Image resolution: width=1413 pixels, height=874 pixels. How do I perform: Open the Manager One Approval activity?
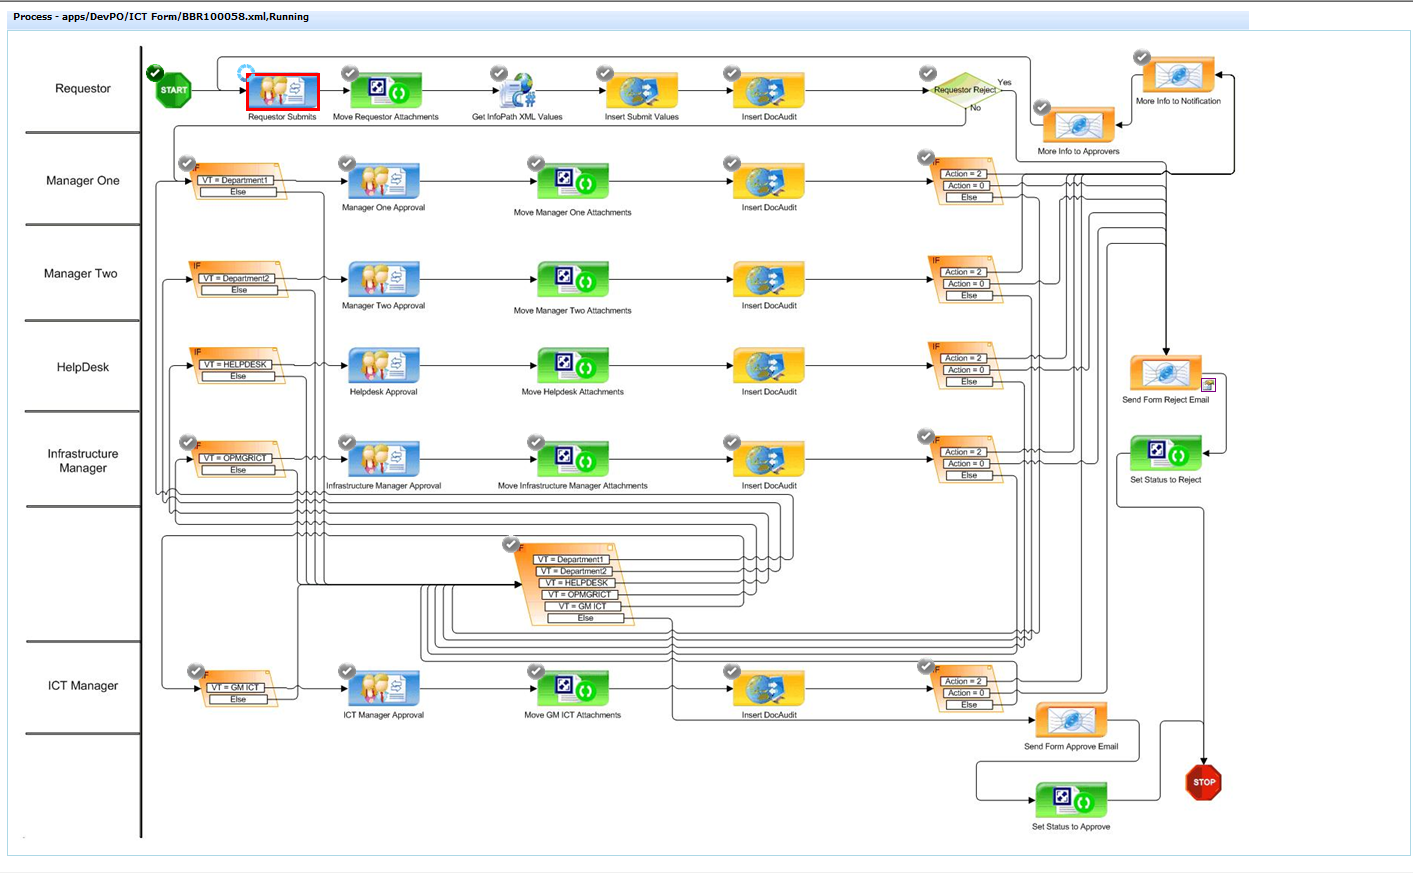click(384, 182)
